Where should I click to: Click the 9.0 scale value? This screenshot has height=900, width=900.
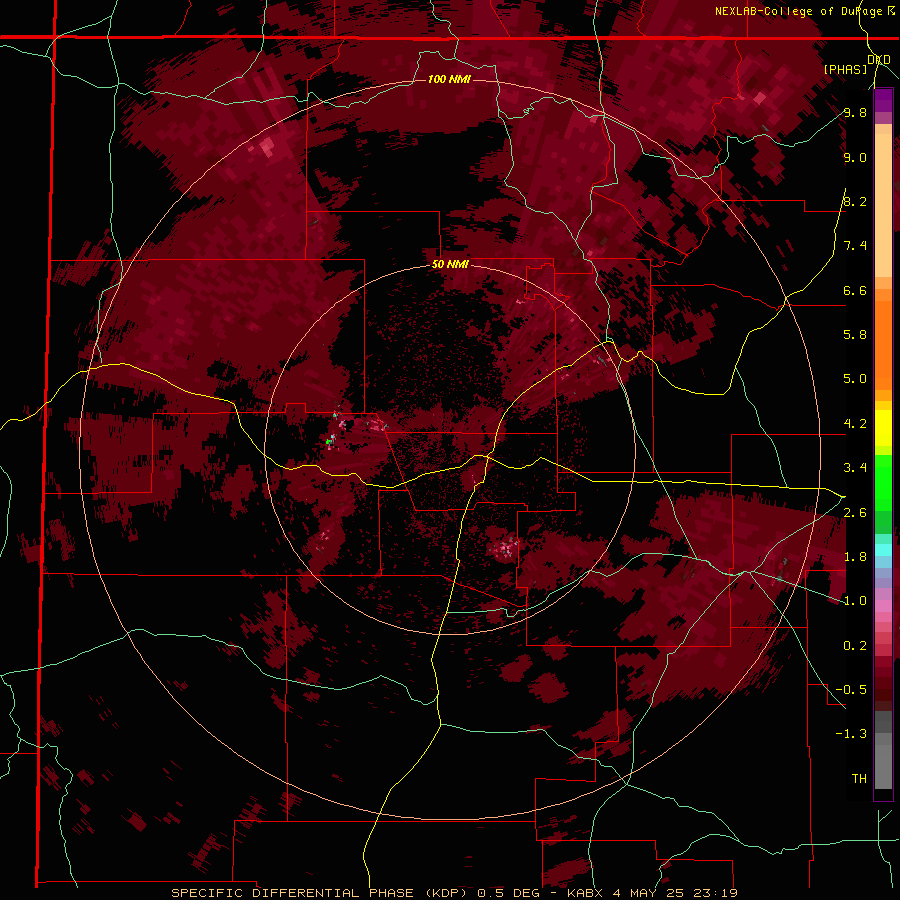tap(855, 157)
